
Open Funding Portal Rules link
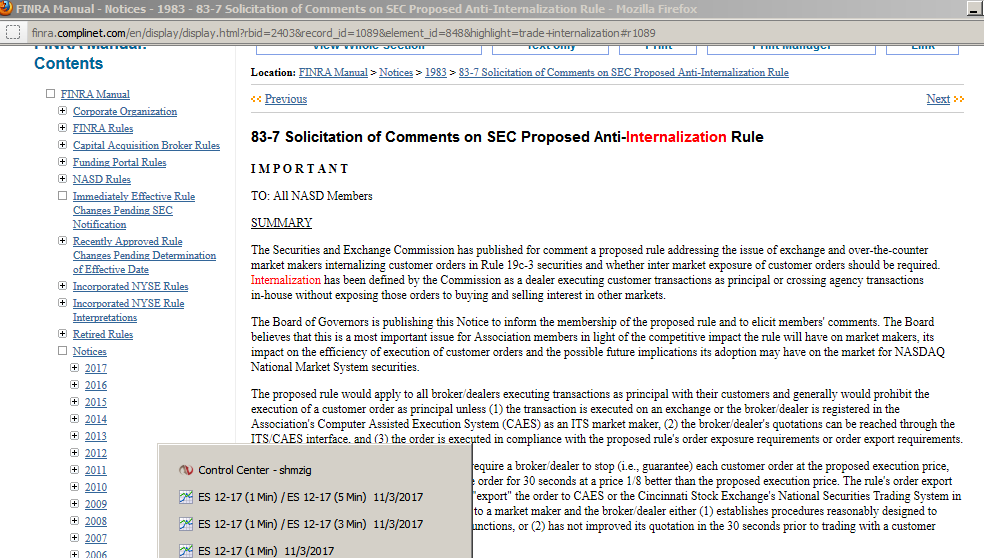click(119, 162)
